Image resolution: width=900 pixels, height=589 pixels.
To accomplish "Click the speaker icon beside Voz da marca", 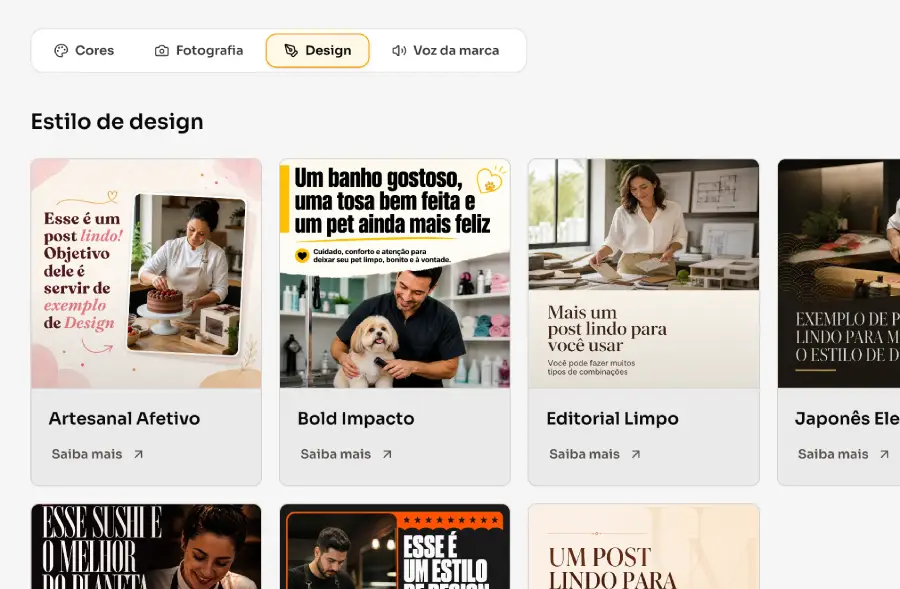I will pos(399,51).
